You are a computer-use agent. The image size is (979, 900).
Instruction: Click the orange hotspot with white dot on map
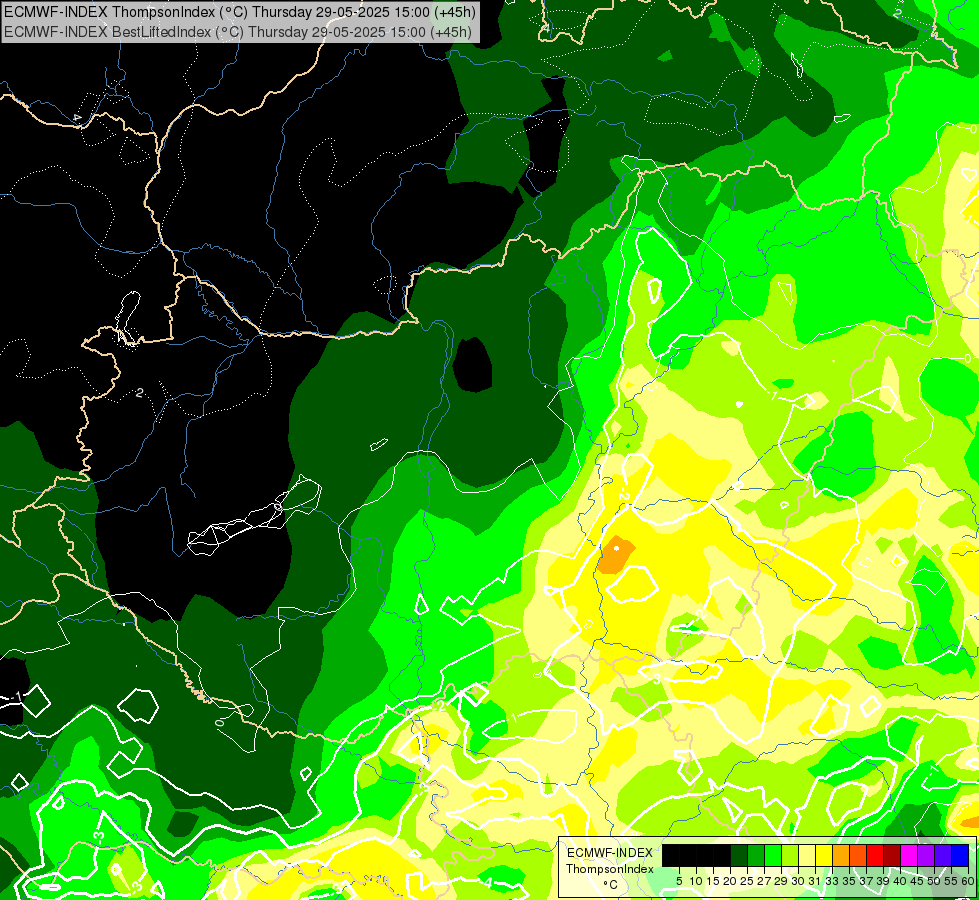[616, 554]
